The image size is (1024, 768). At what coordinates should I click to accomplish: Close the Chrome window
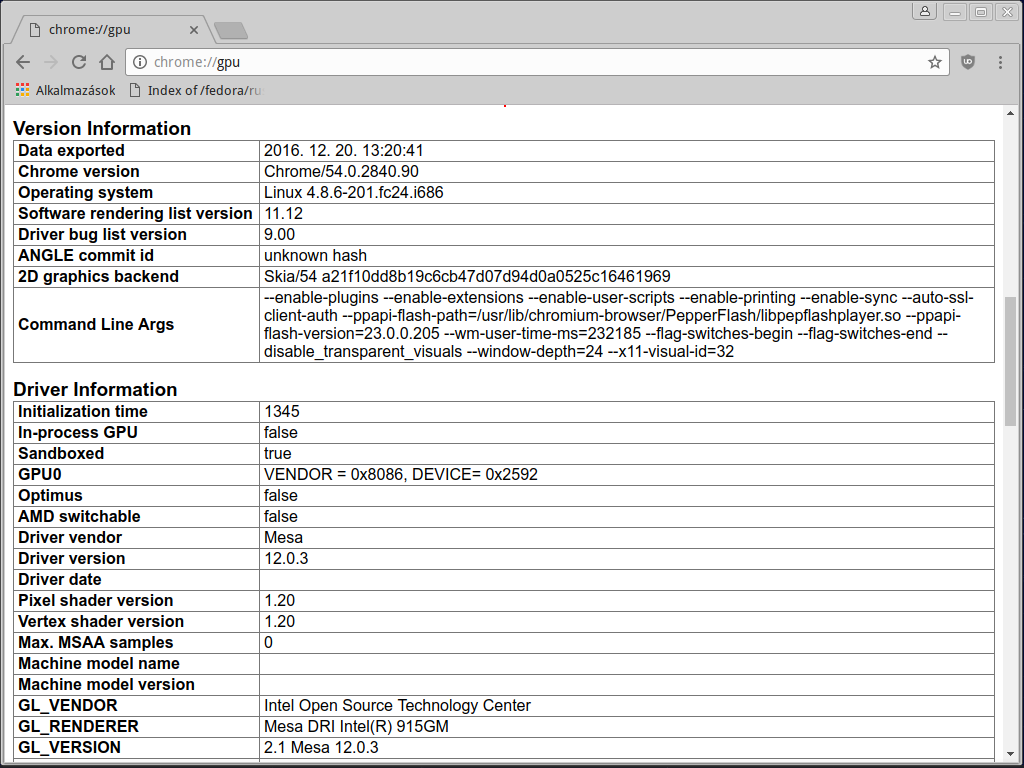point(1007,12)
